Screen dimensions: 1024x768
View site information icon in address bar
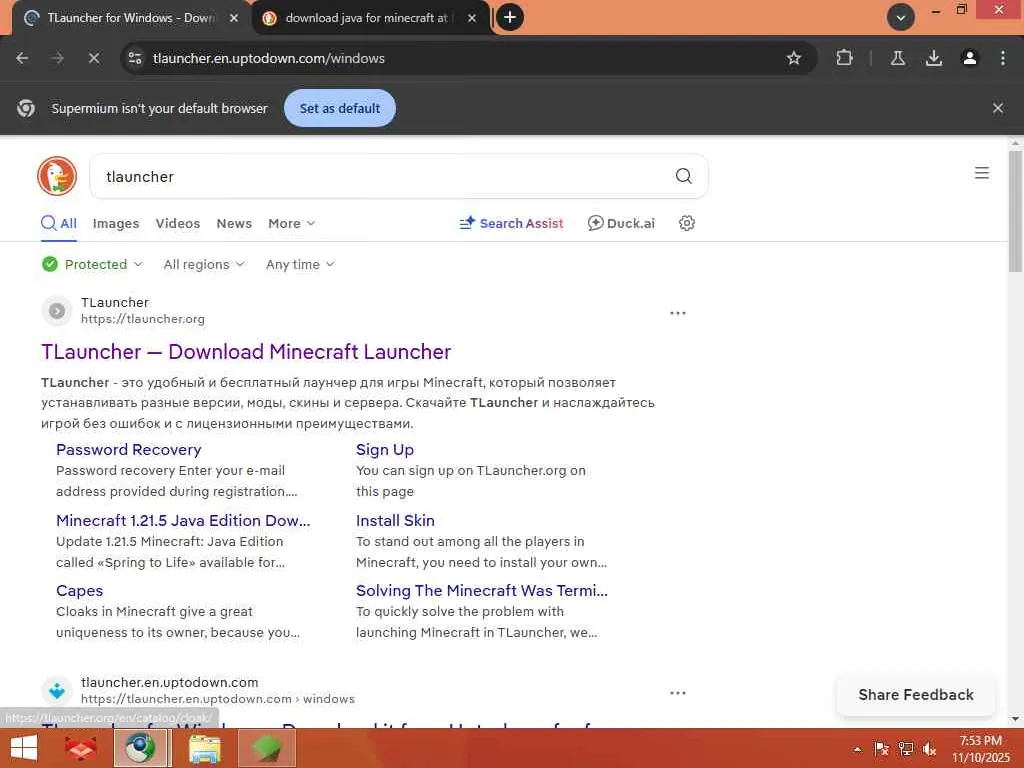tap(135, 58)
